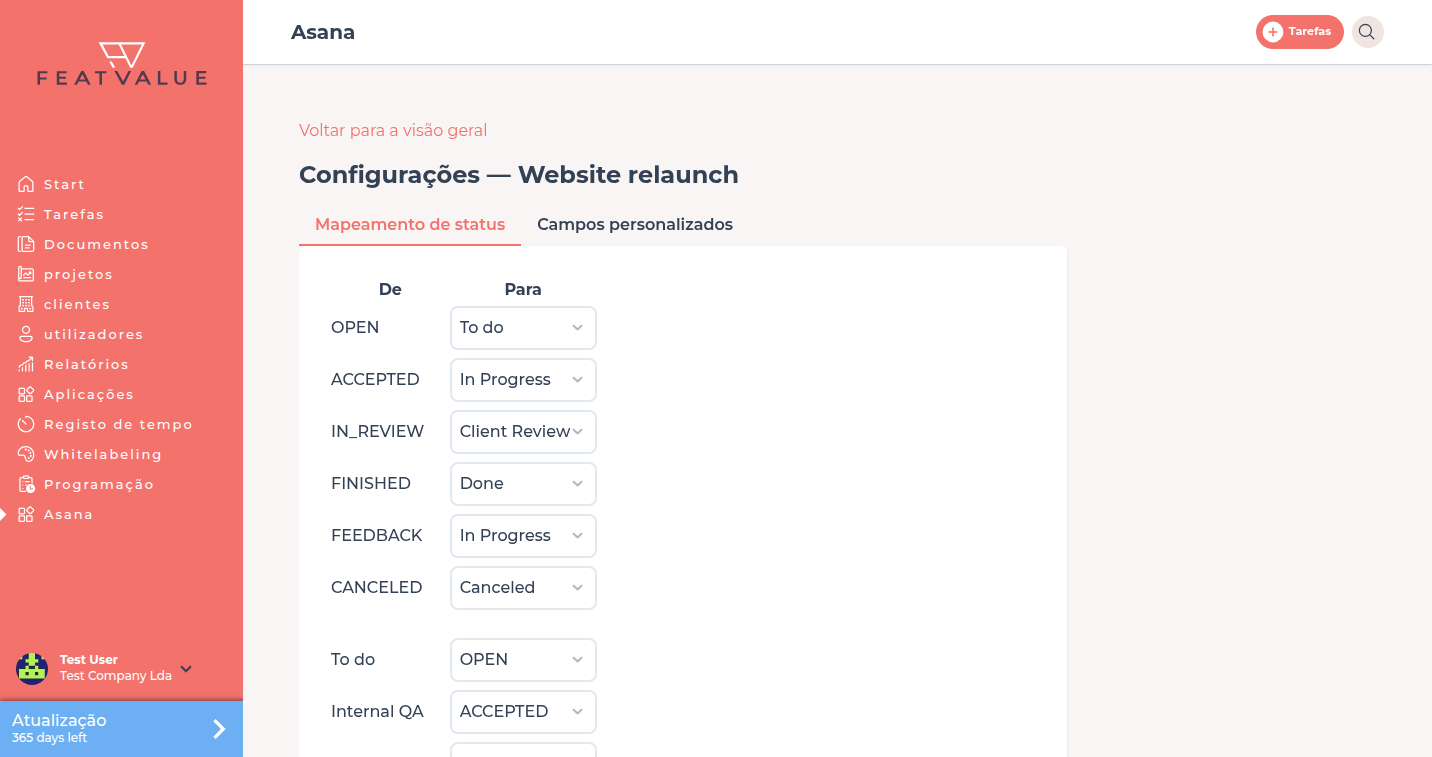Expand IN_REVIEW dropdown showing Client Review

pos(523,432)
